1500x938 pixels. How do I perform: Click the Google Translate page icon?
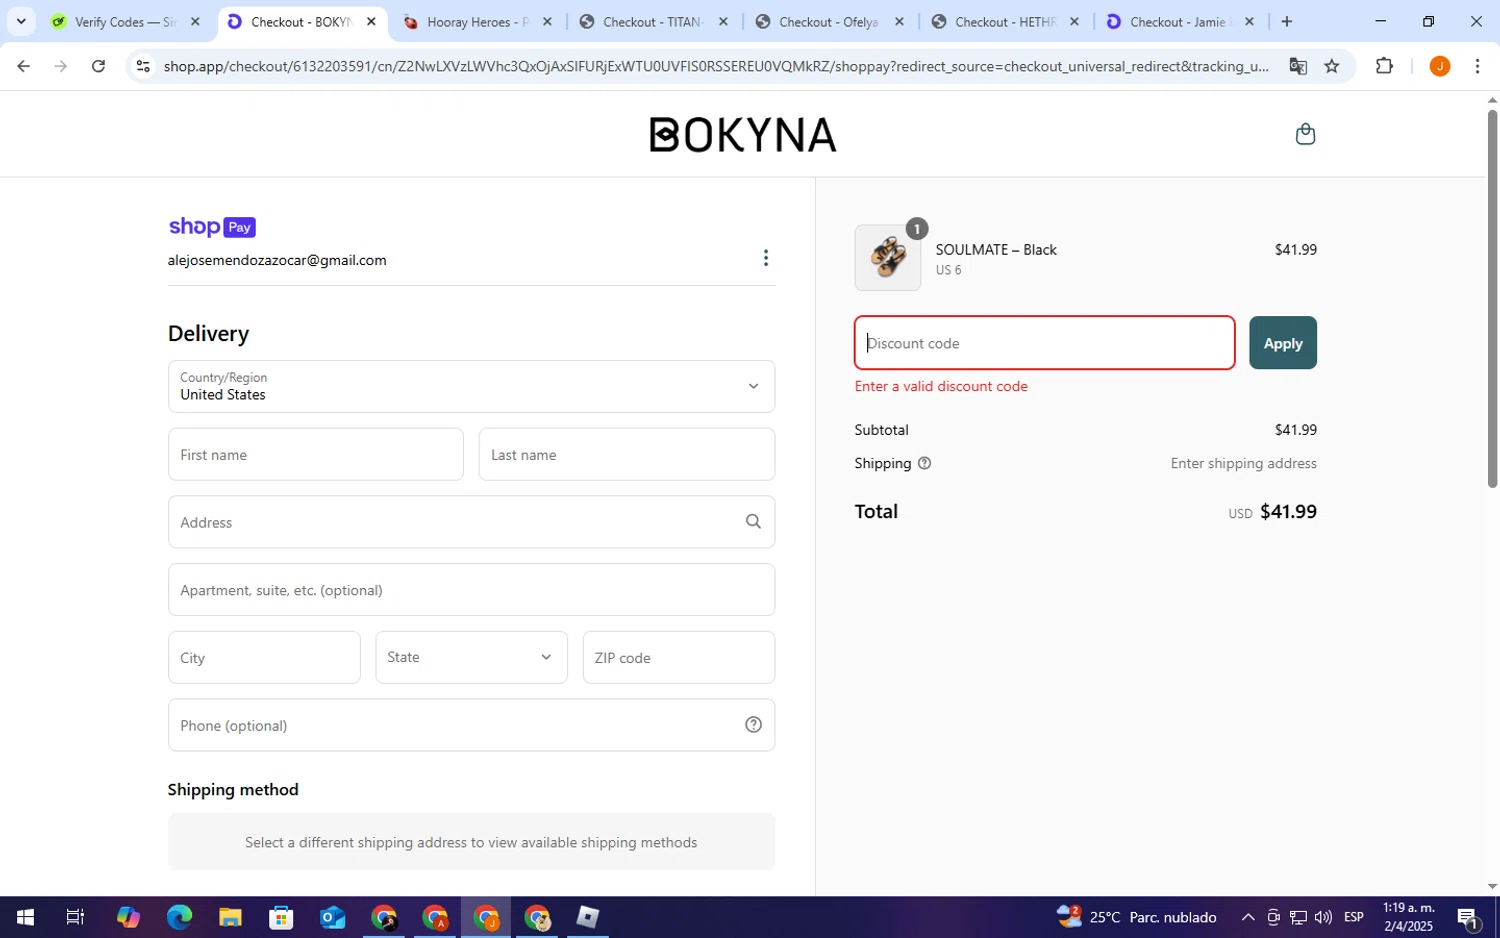click(1298, 66)
